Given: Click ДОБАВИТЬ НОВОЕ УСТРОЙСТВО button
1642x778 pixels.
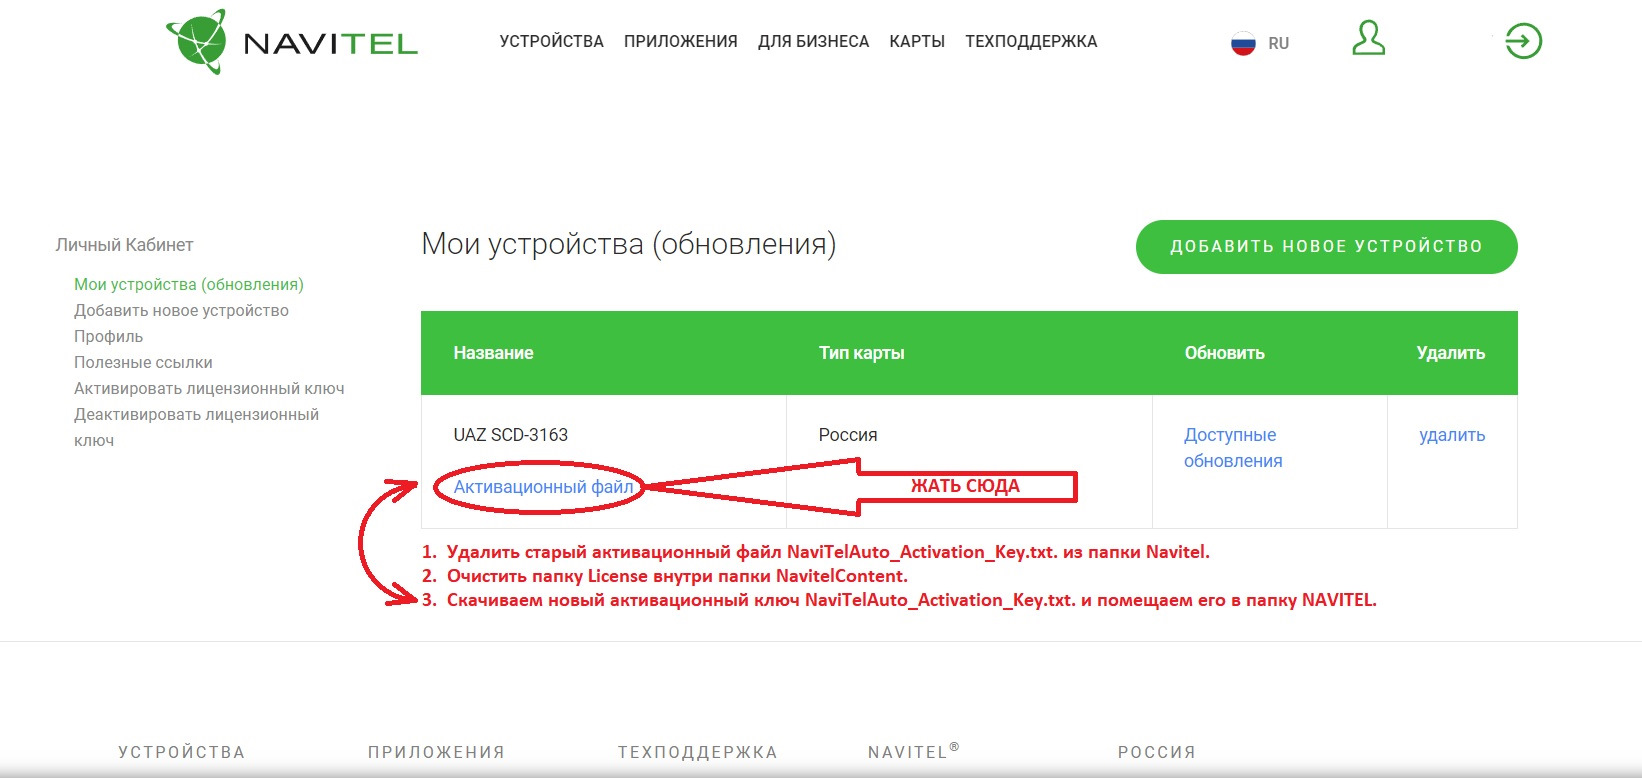Looking at the screenshot, I should pos(1326,246).
